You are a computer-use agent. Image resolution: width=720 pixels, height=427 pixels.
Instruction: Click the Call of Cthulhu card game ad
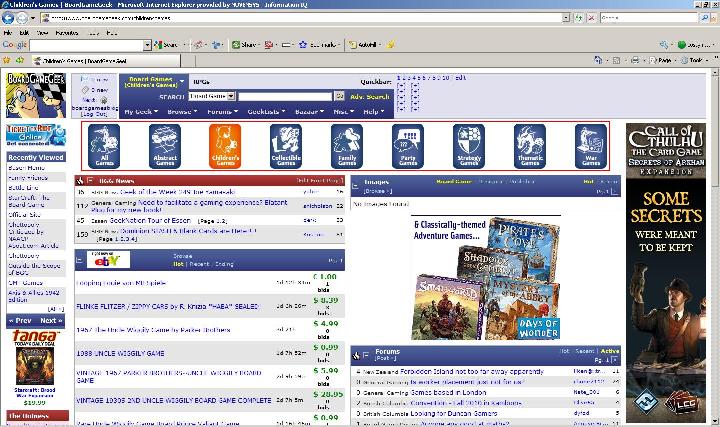point(666,273)
